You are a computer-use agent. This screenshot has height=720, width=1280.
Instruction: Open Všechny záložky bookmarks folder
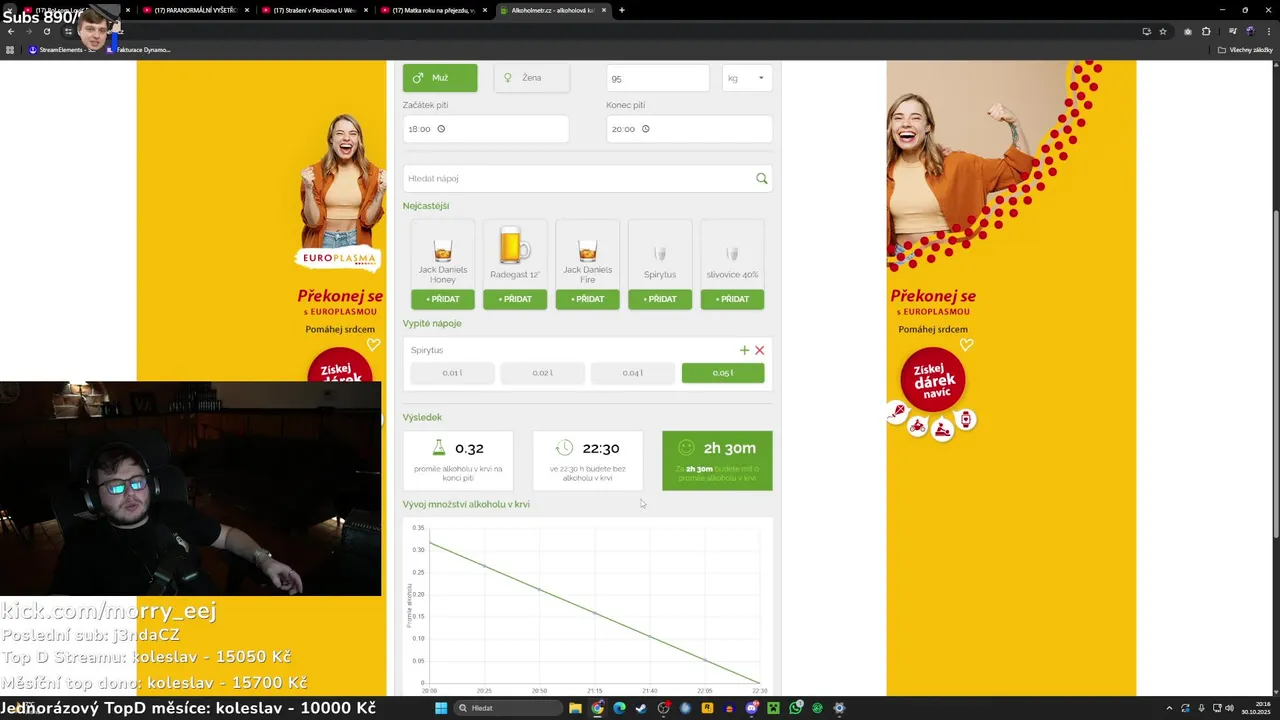[1245, 50]
